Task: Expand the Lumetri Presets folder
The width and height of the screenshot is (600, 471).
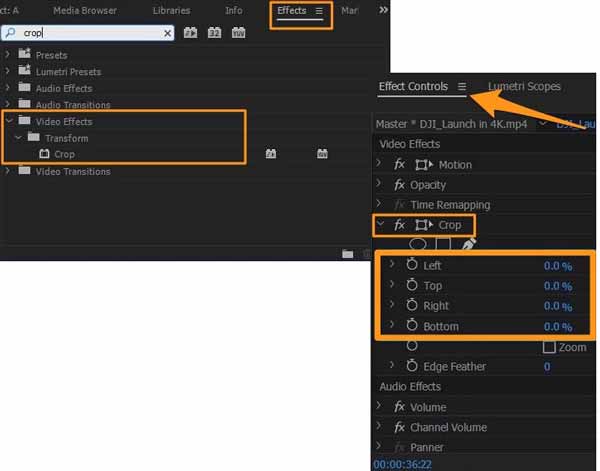Action: (x=9, y=72)
